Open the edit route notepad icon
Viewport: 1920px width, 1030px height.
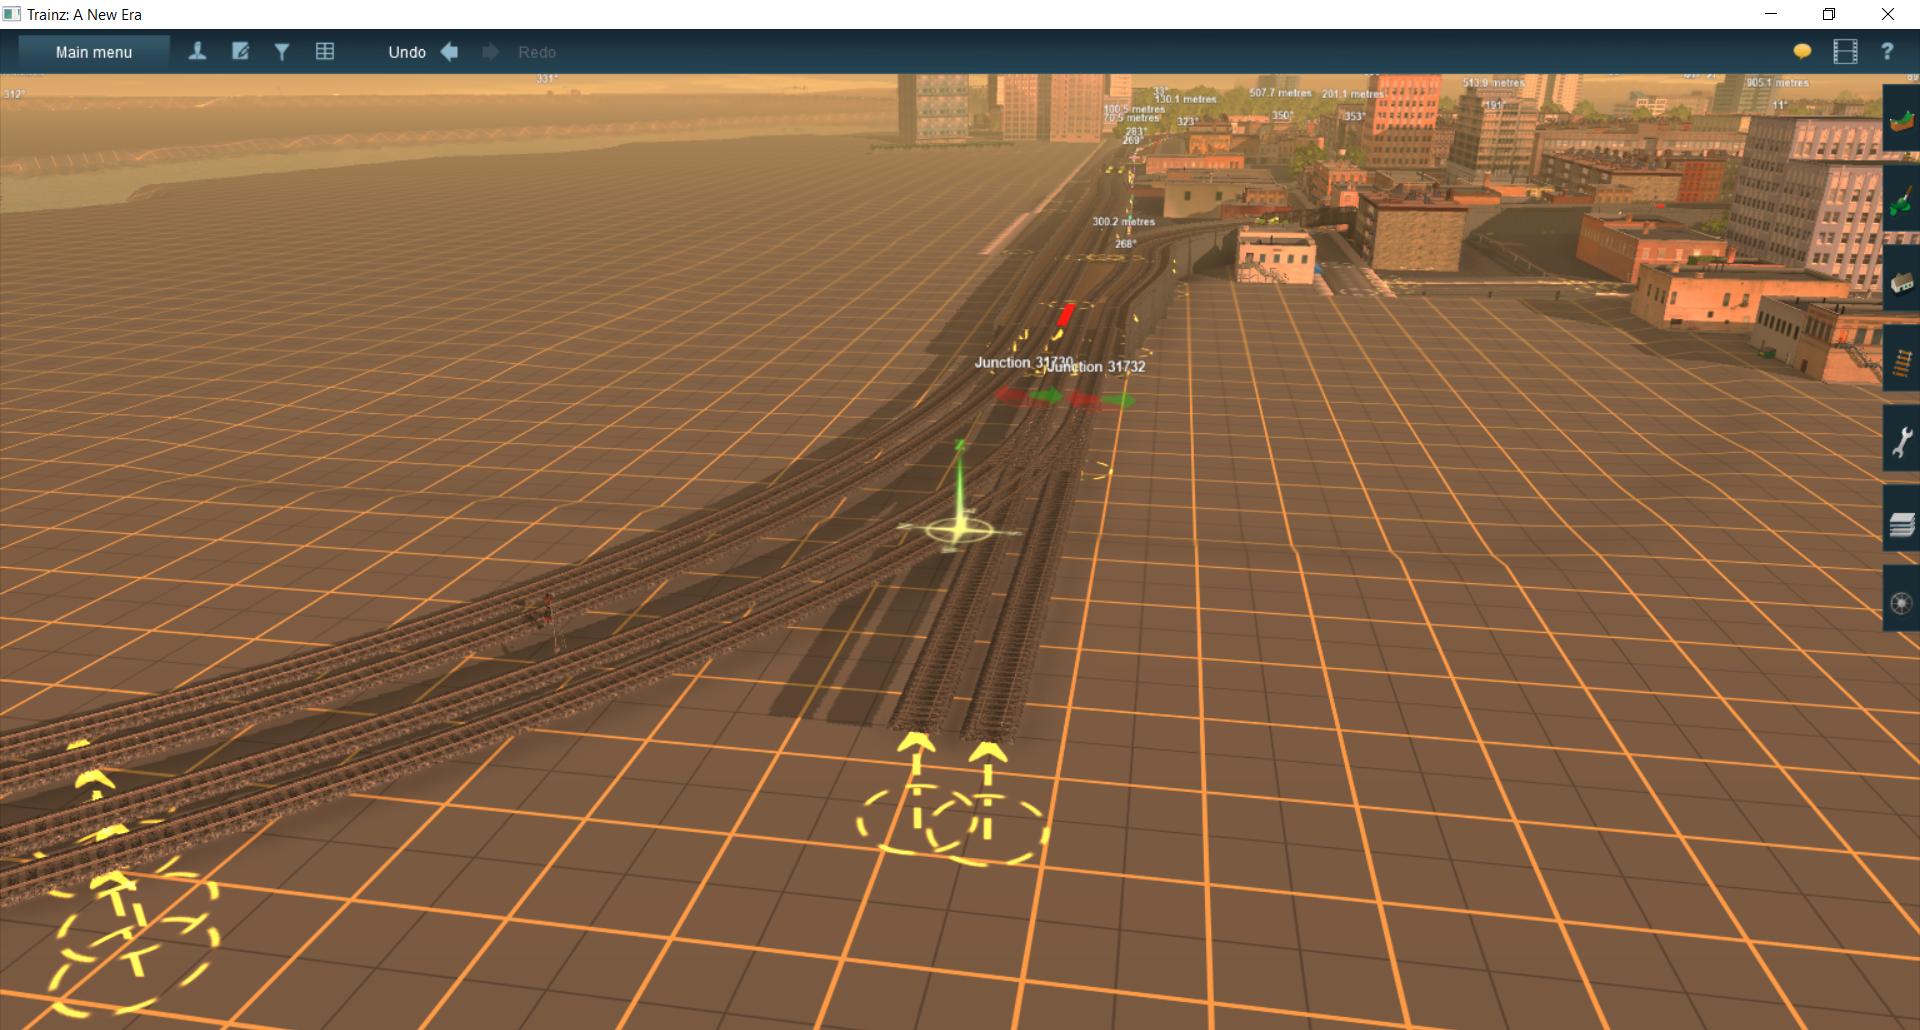pos(240,52)
